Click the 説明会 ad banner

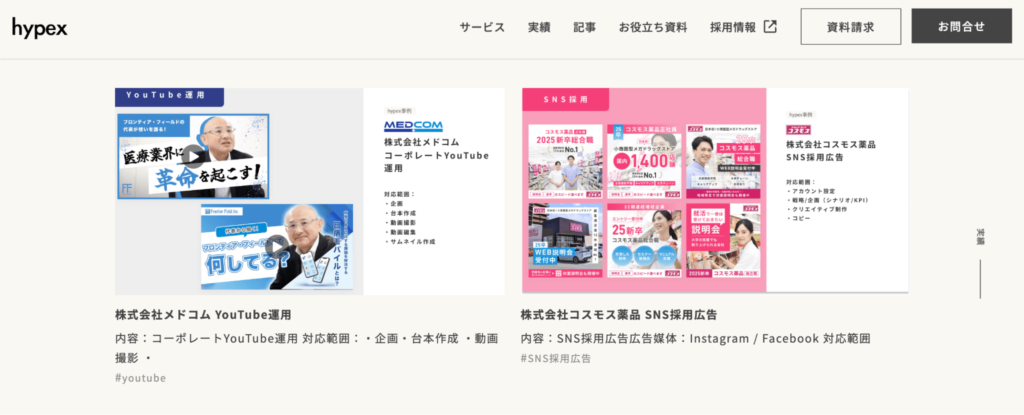click(x=723, y=241)
